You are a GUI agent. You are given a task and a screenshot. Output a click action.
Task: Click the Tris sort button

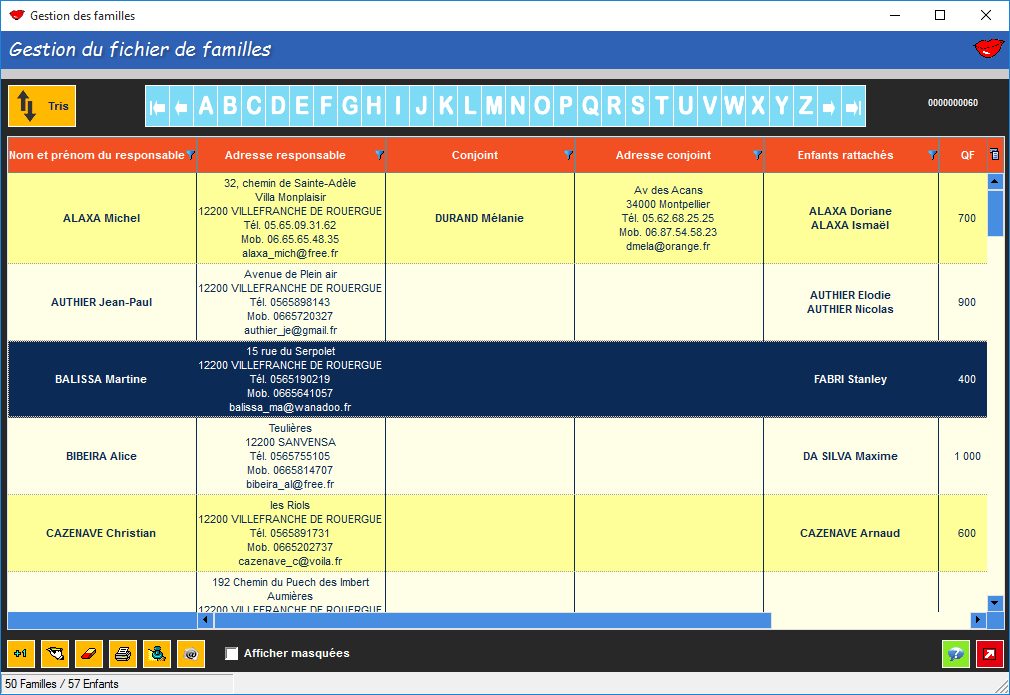click(42, 106)
